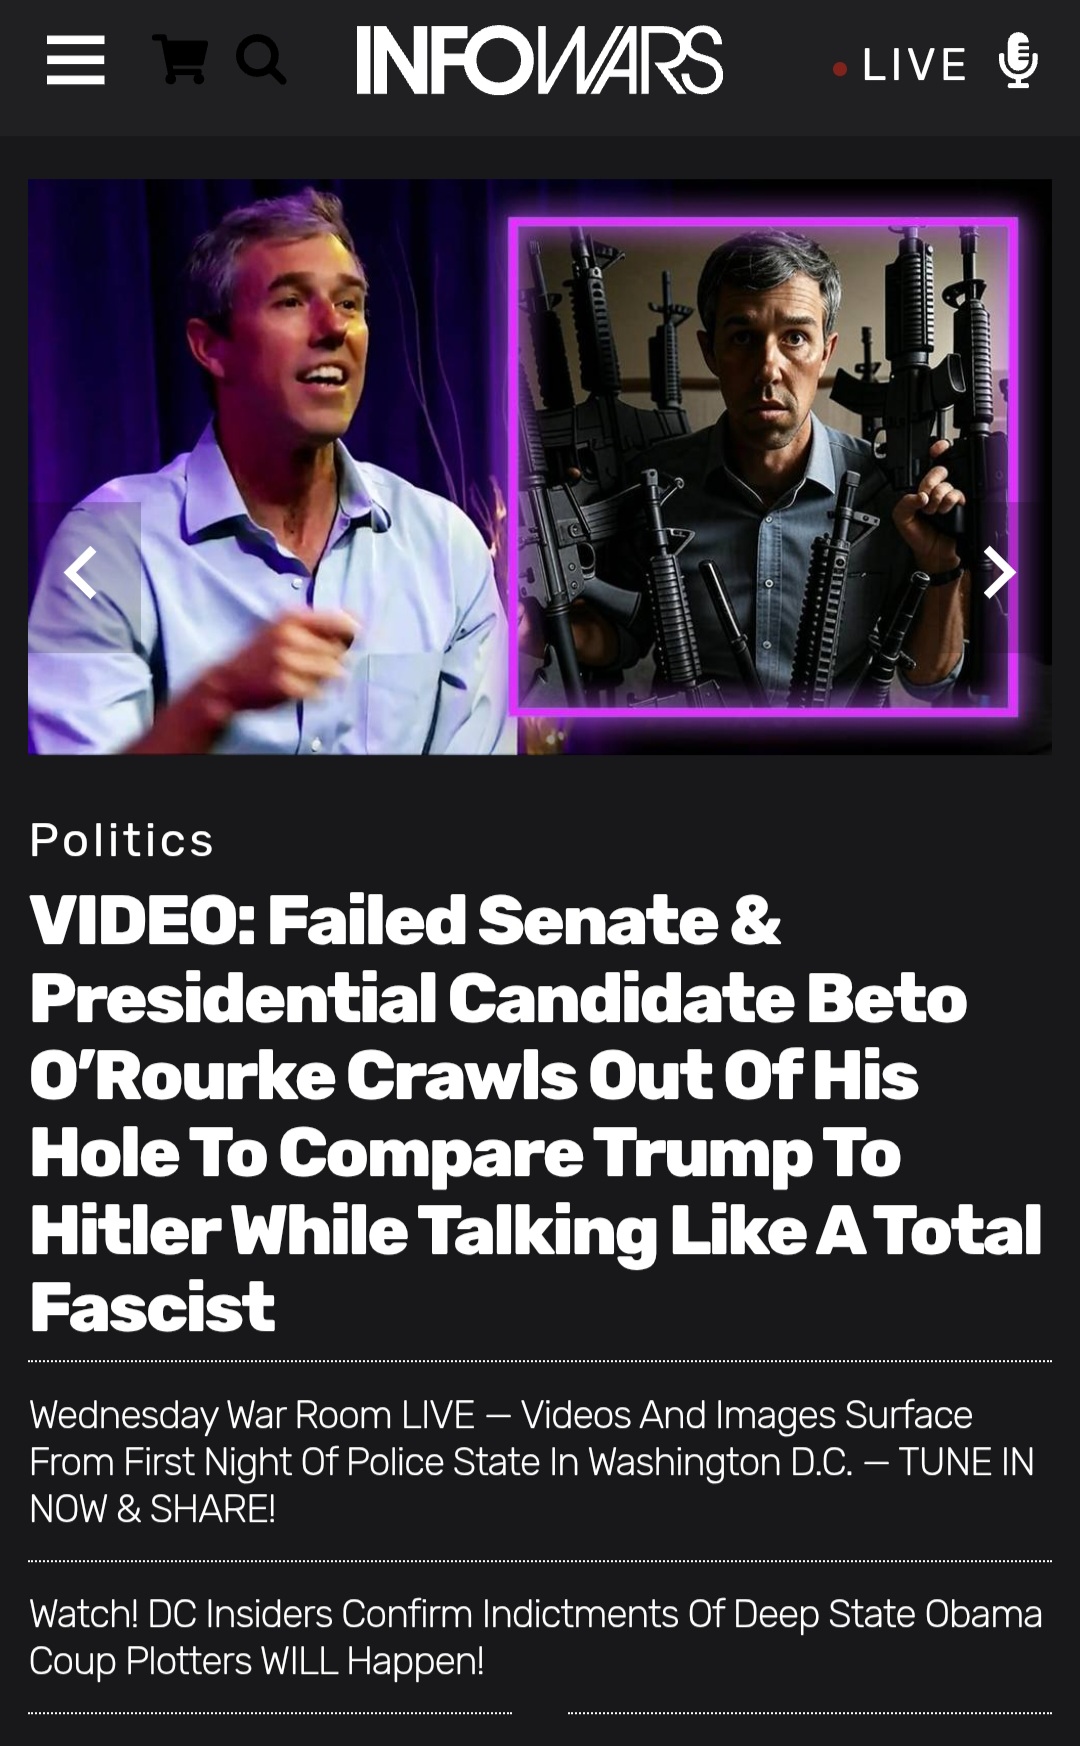Open the Beto O'Rourke video headline article
1080x1746 pixels.
point(536,1113)
